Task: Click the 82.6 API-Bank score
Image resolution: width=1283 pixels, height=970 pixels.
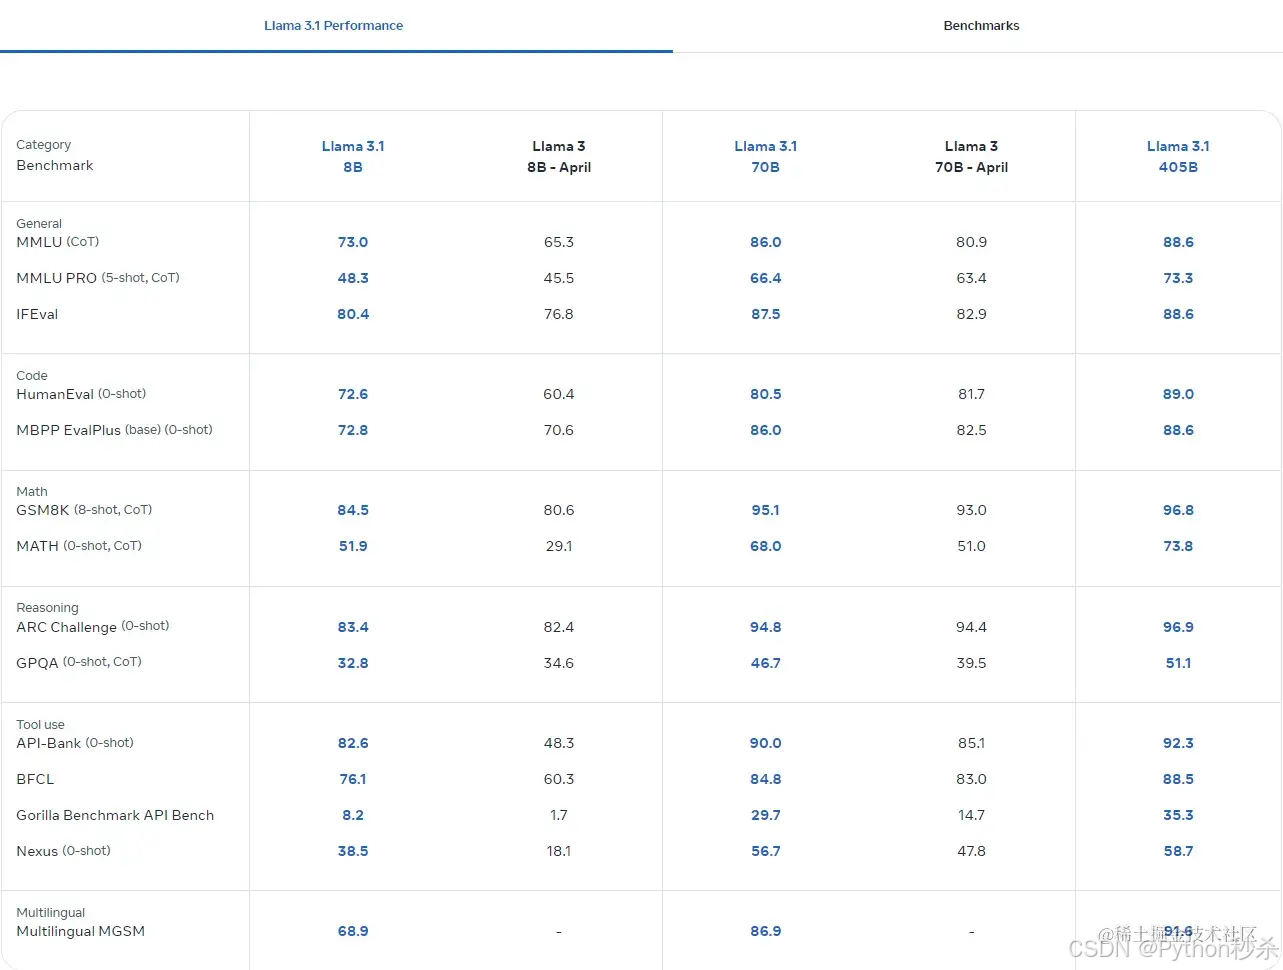Action: click(353, 743)
